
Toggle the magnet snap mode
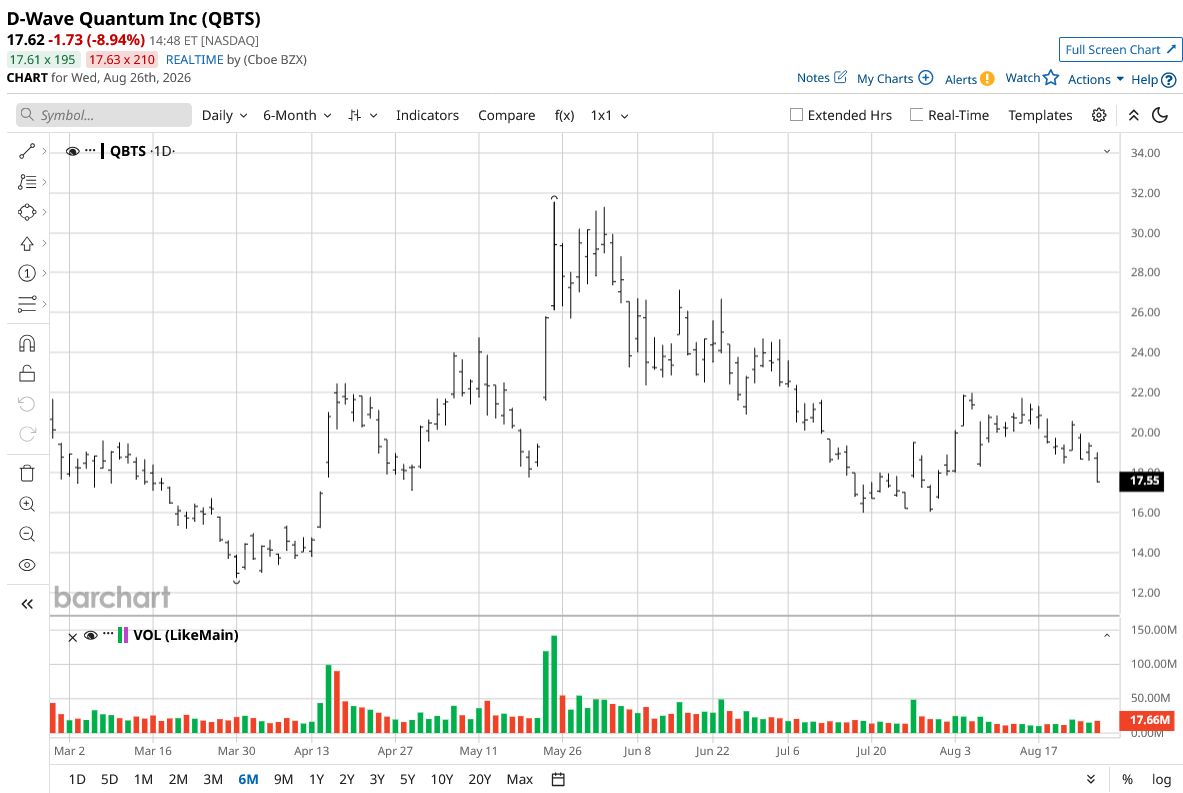pyautogui.click(x=27, y=344)
